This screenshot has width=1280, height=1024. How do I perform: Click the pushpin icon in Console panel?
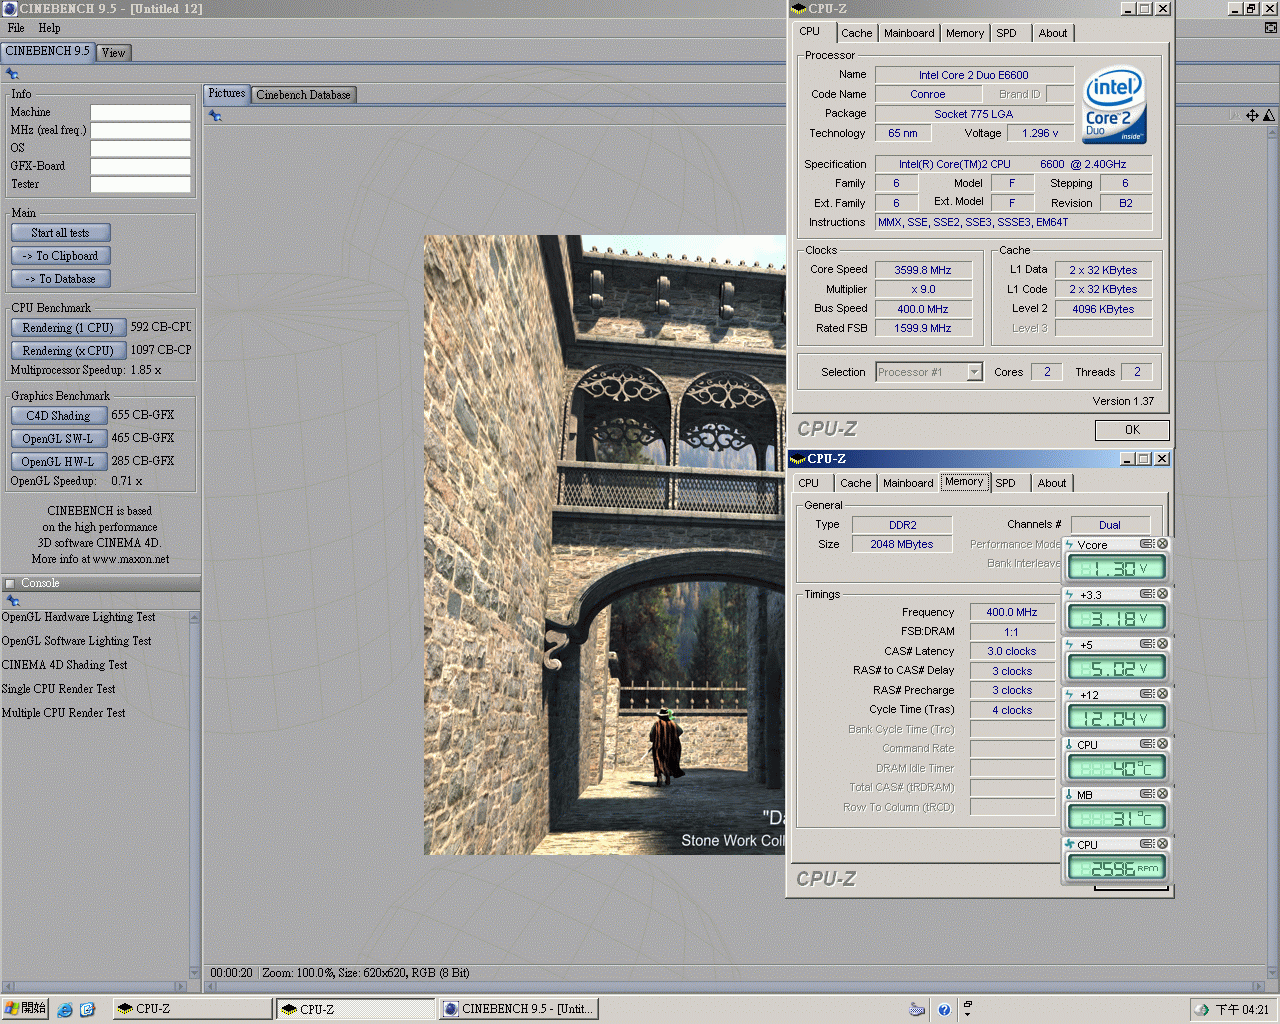[13, 601]
